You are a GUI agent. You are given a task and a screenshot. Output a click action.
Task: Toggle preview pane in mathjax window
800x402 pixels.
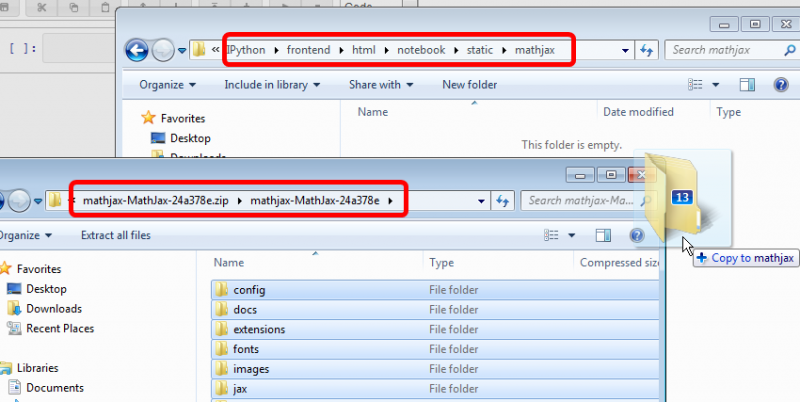pyautogui.click(x=747, y=85)
